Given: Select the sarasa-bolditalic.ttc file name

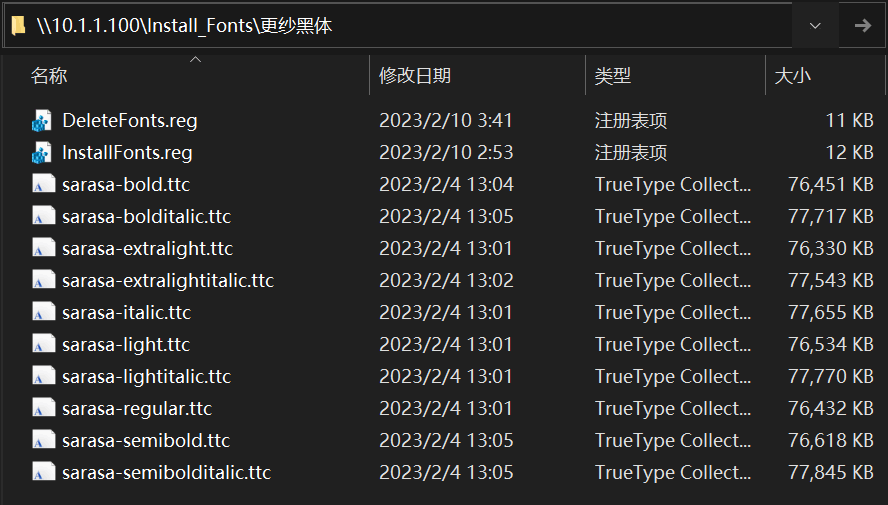Looking at the screenshot, I should tap(146, 217).
